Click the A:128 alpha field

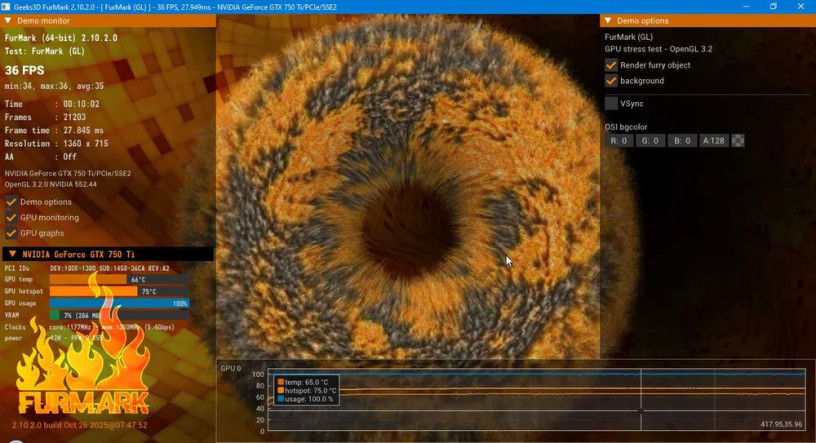tap(713, 141)
